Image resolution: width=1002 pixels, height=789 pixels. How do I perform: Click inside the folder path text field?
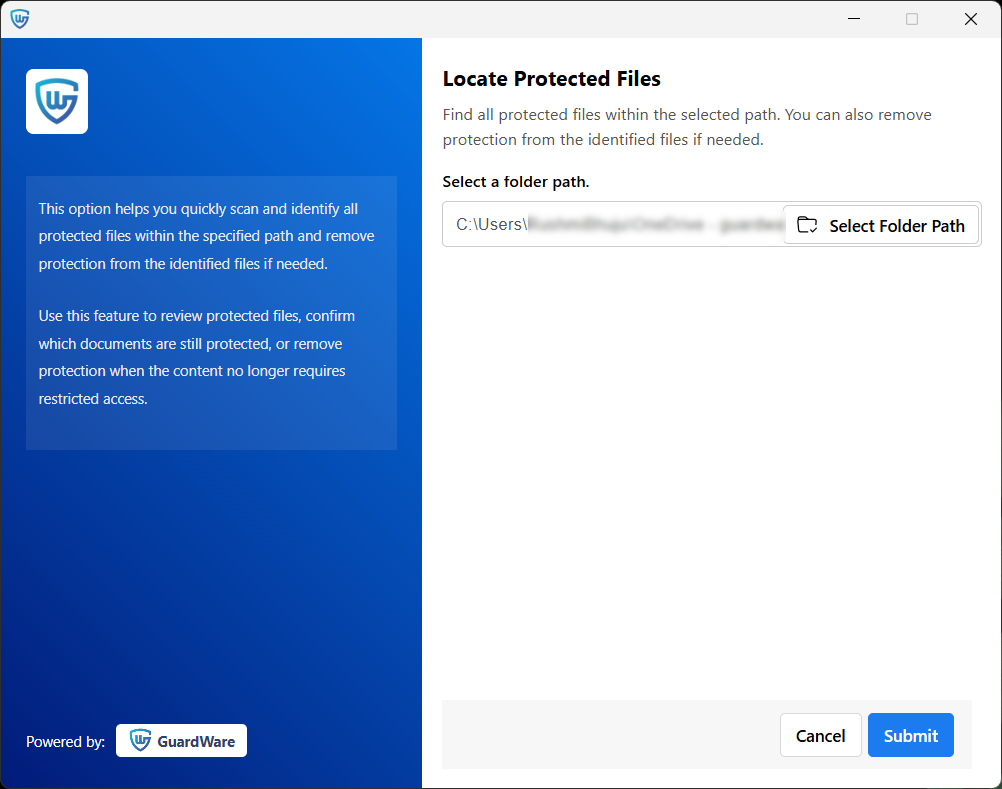[x=610, y=225]
